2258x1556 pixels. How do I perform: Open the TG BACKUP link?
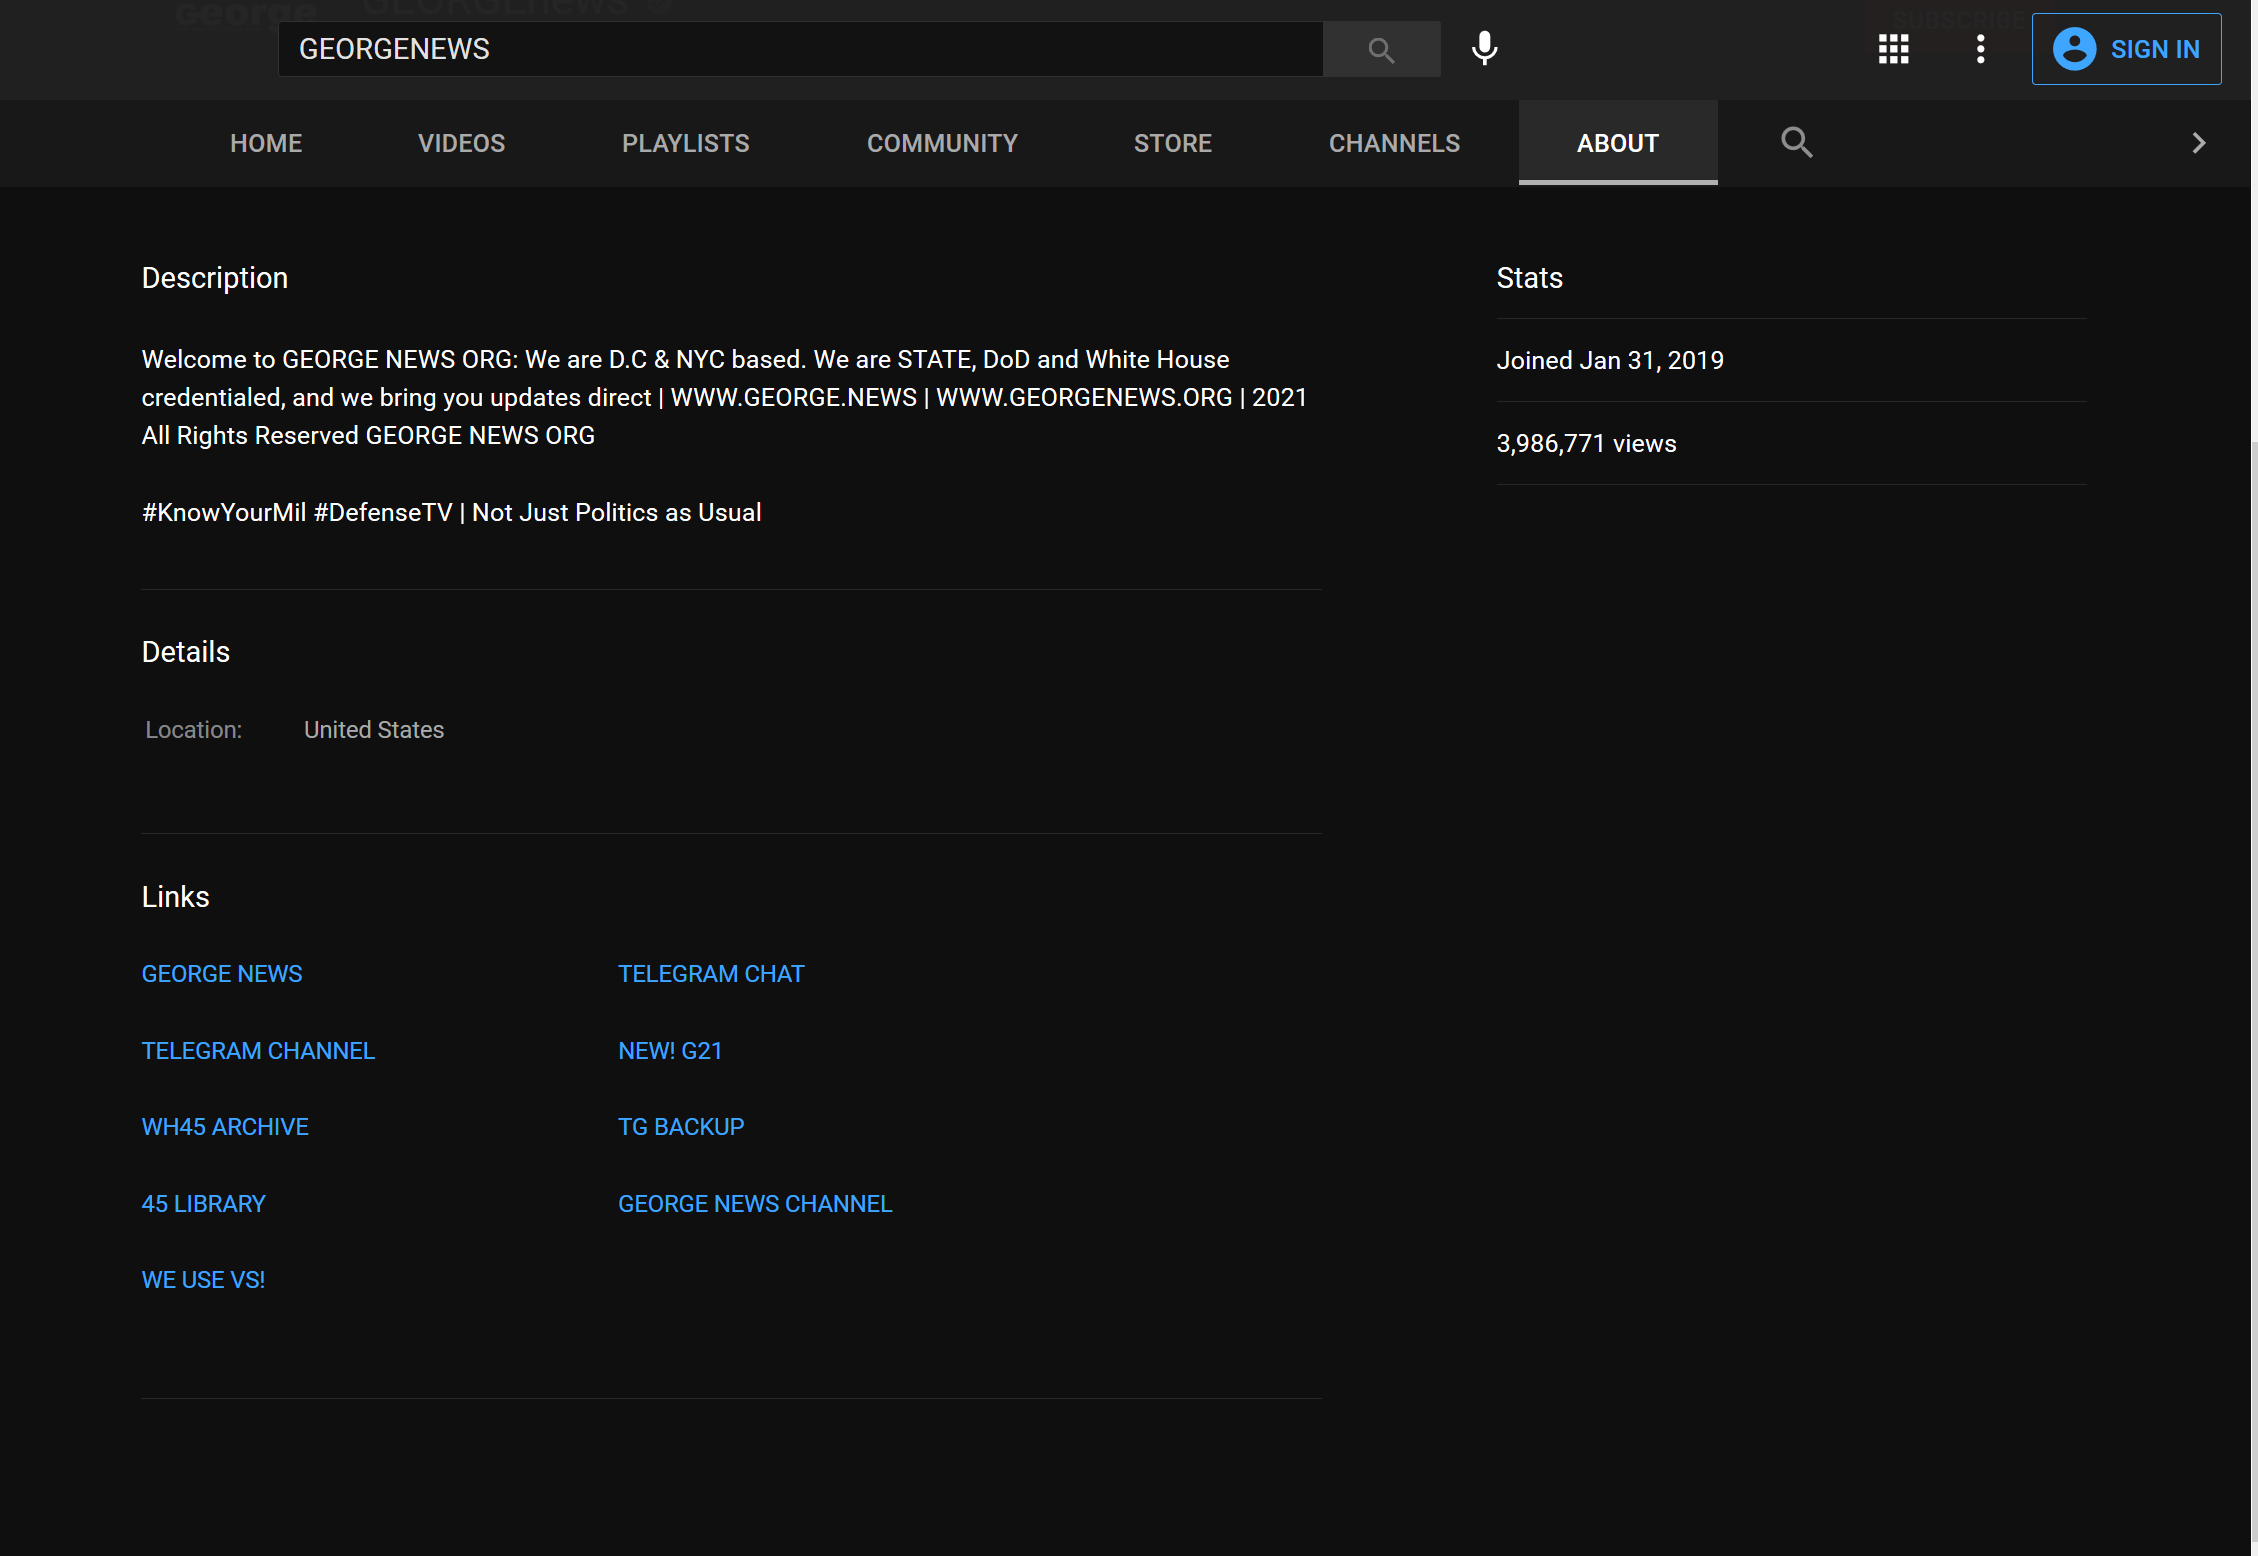coord(681,1127)
